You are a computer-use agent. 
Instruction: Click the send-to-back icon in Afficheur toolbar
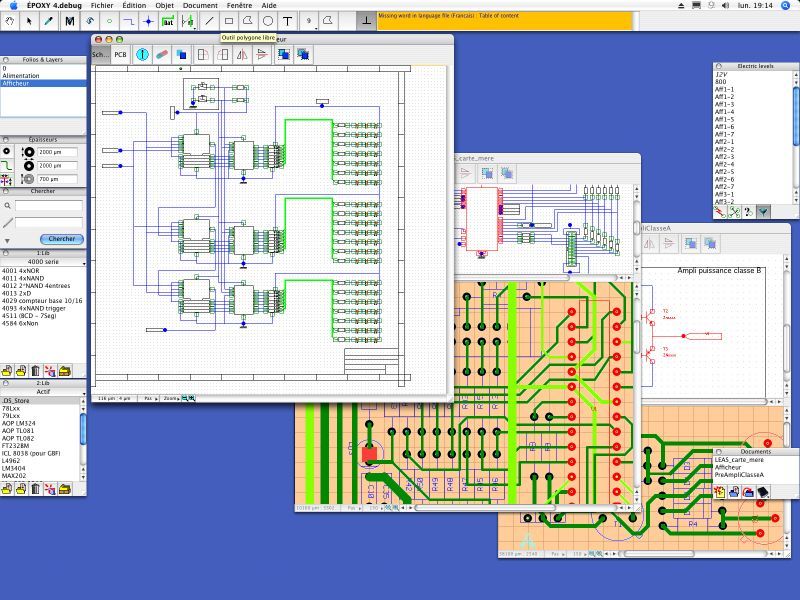pyautogui.click(x=303, y=55)
